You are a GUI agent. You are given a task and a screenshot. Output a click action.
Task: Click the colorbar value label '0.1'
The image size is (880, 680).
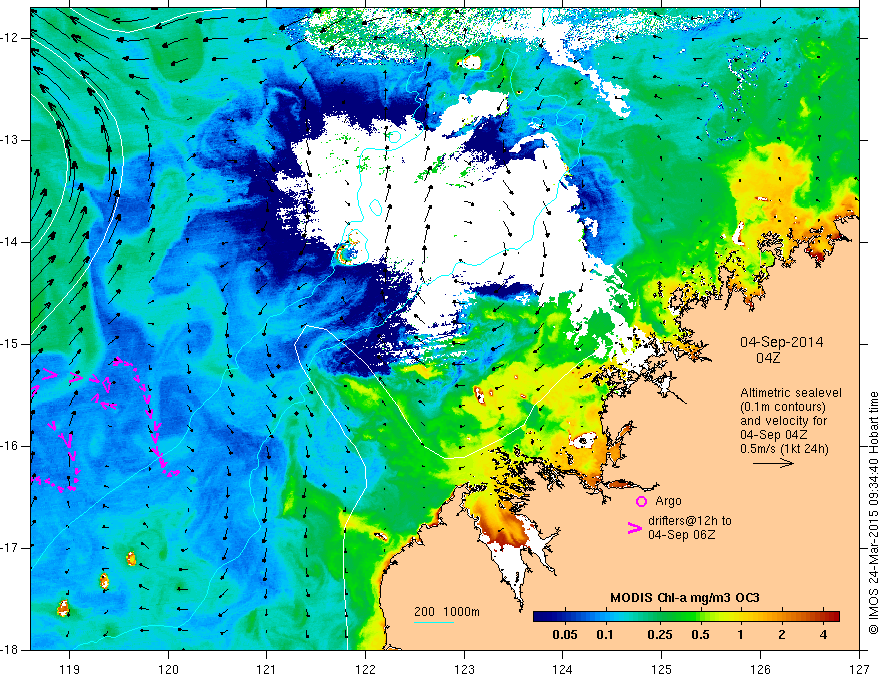coord(604,635)
